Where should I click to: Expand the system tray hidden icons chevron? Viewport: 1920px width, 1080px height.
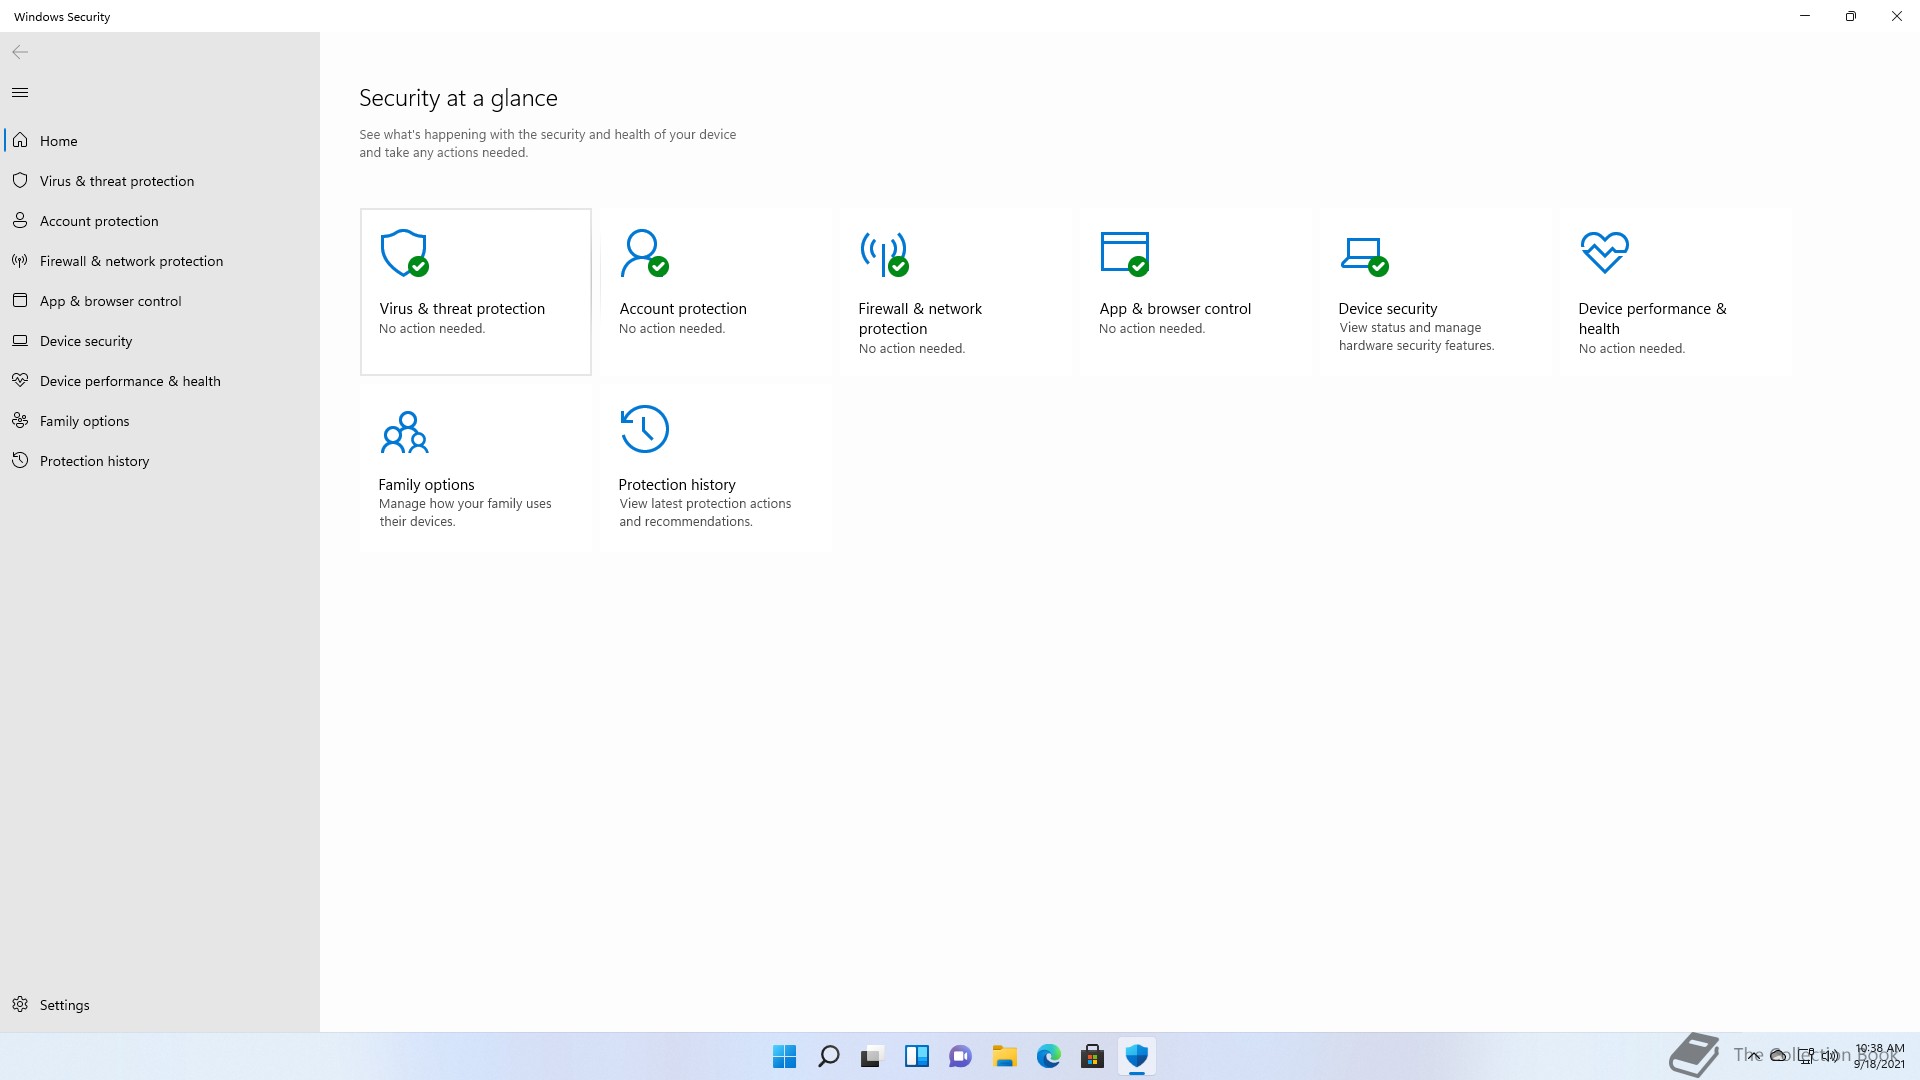pyautogui.click(x=1754, y=1055)
